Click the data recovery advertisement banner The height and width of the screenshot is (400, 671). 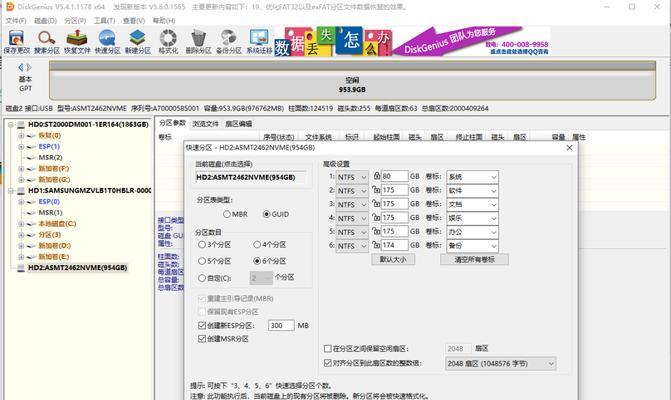(411, 41)
